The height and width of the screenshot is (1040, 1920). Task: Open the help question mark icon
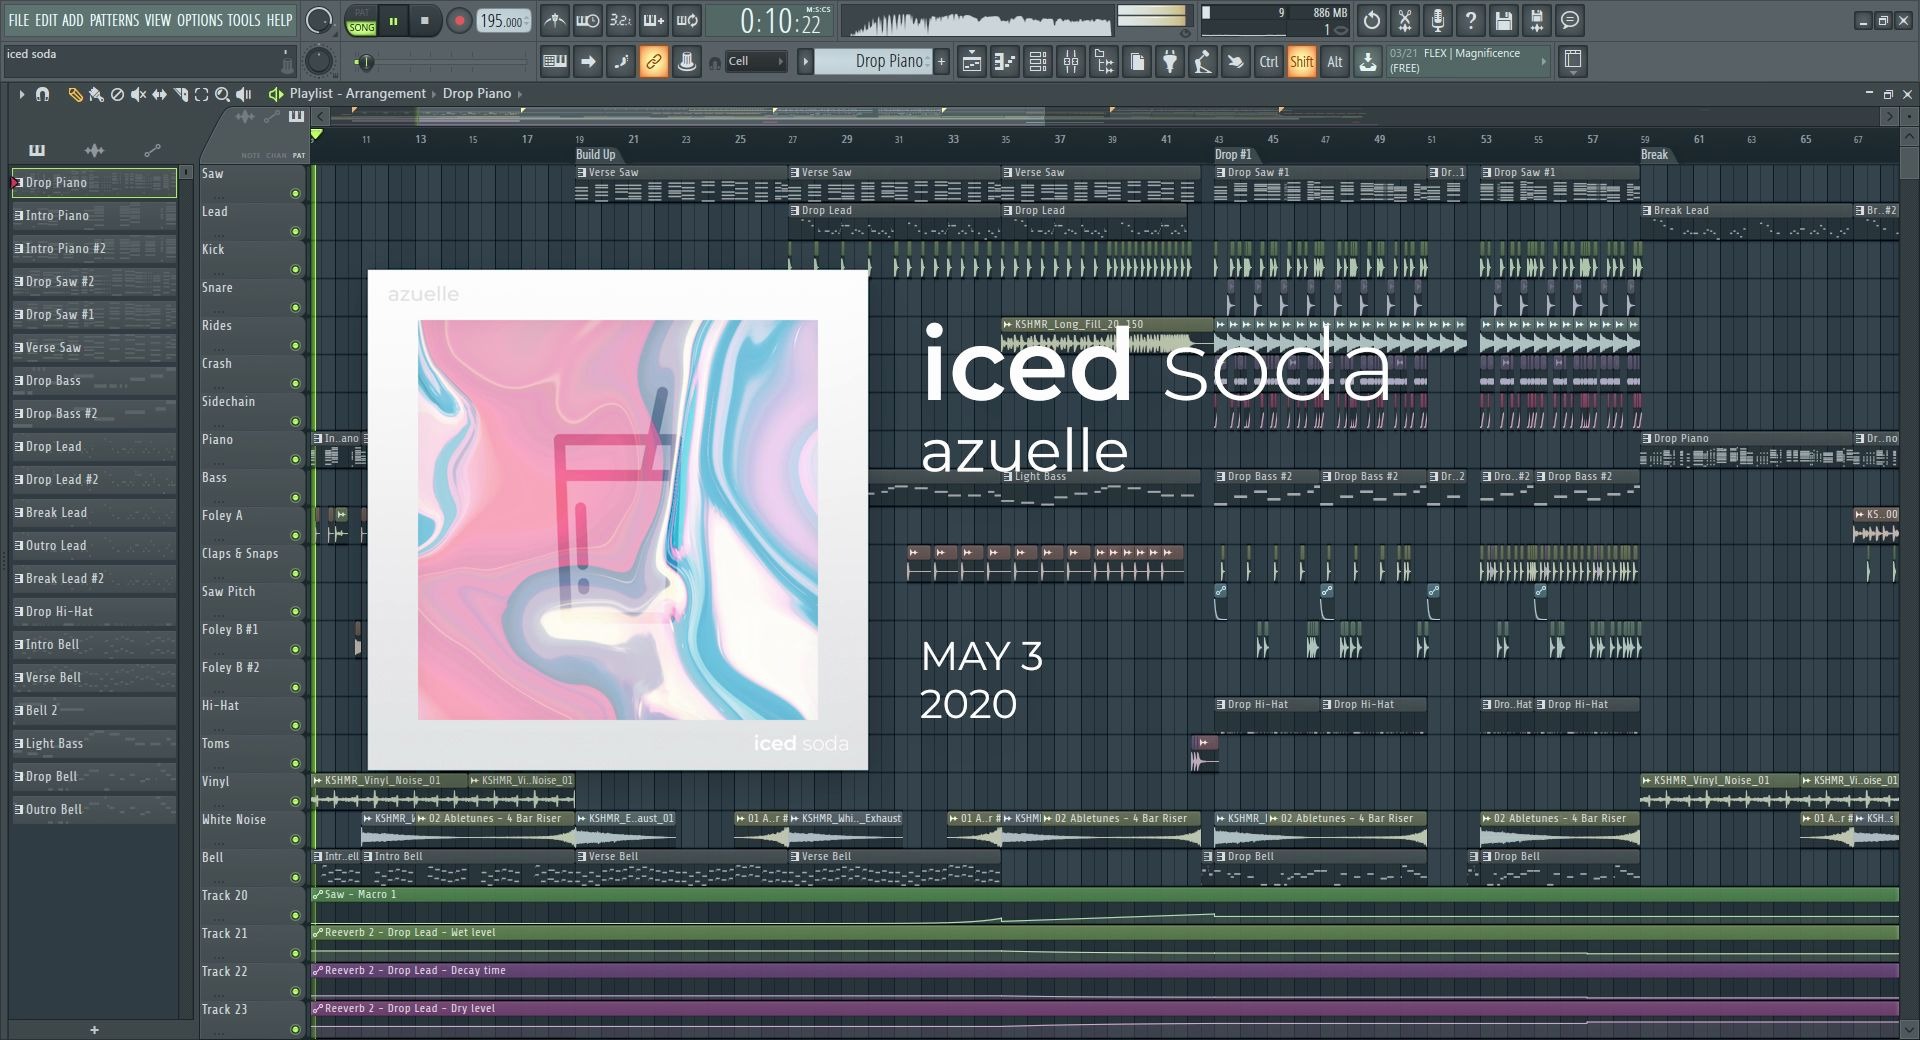[1471, 20]
